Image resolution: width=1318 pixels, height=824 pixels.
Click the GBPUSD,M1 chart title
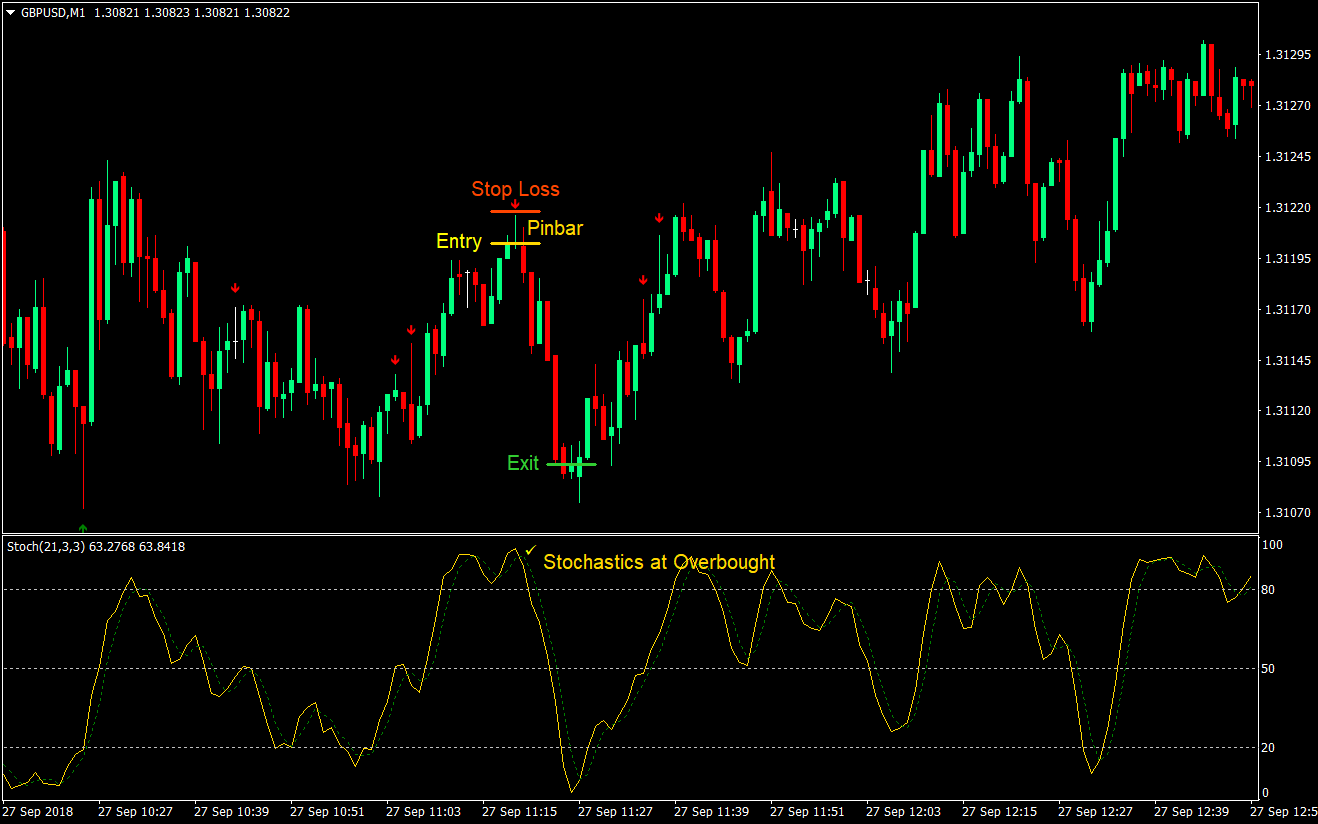coord(52,10)
